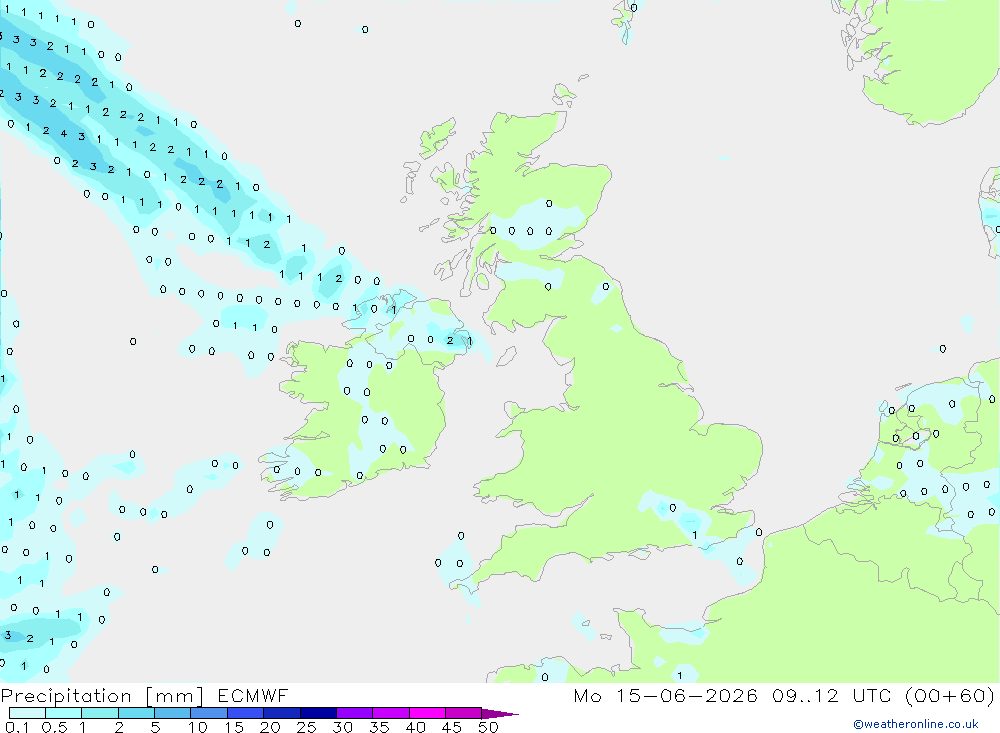Click the 'ECMWF' model label
This screenshot has height=733, width=1000.
(x=253, y=696)
